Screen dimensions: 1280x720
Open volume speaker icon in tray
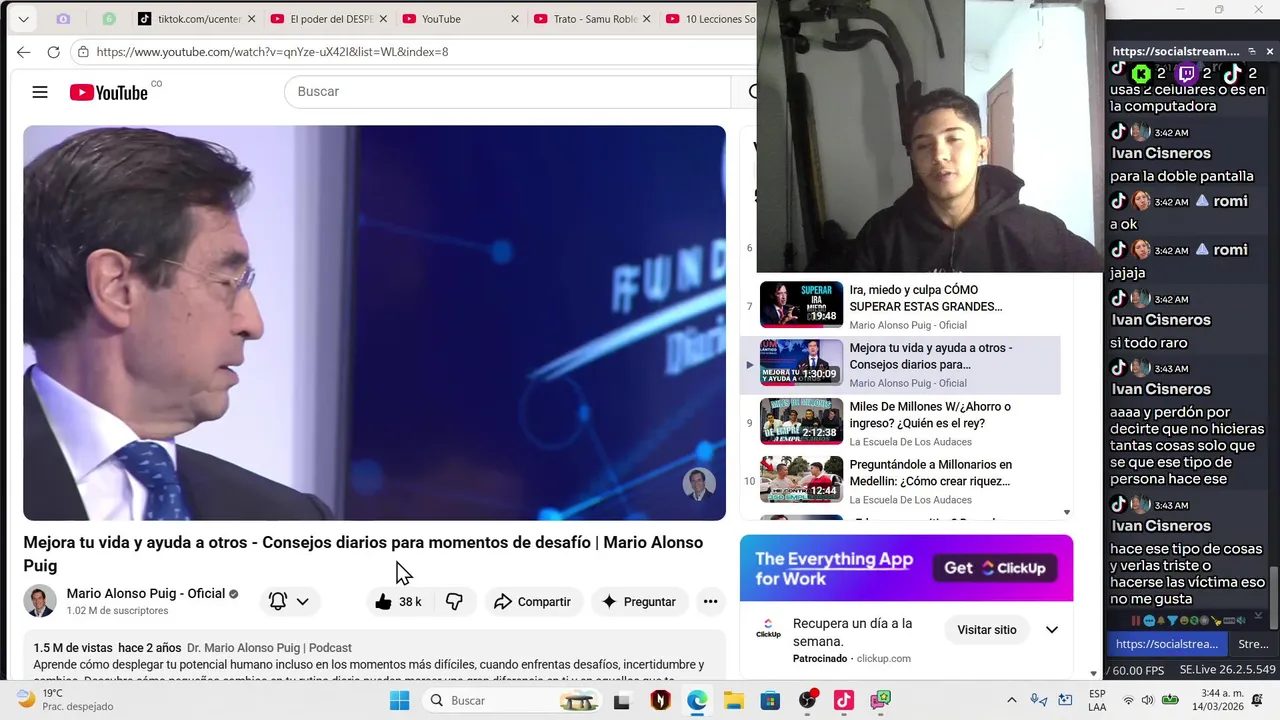click(1147, 700)
